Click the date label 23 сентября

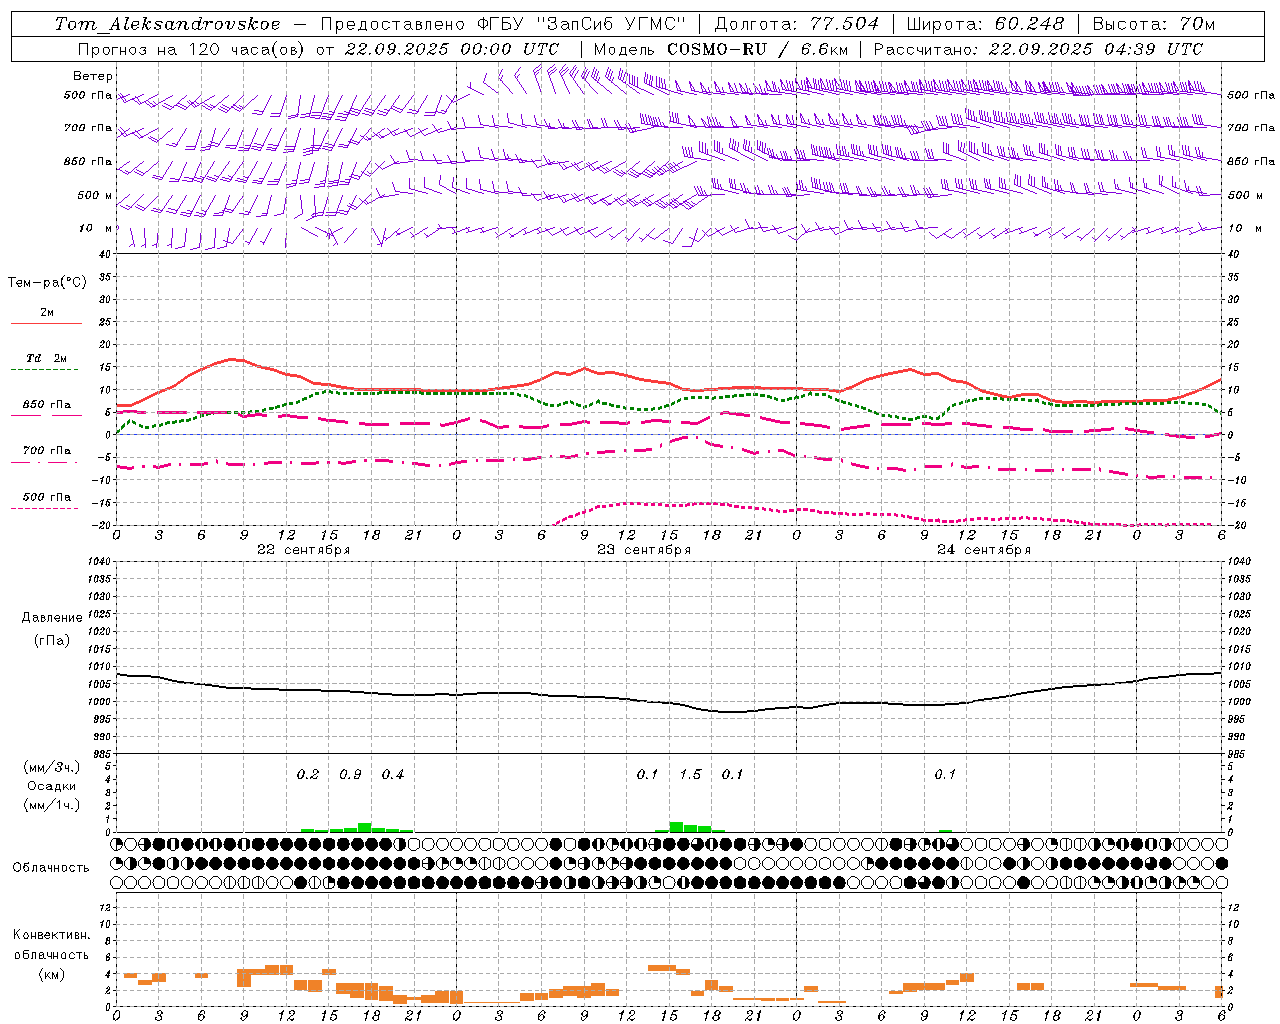click(x=644, y=550)
